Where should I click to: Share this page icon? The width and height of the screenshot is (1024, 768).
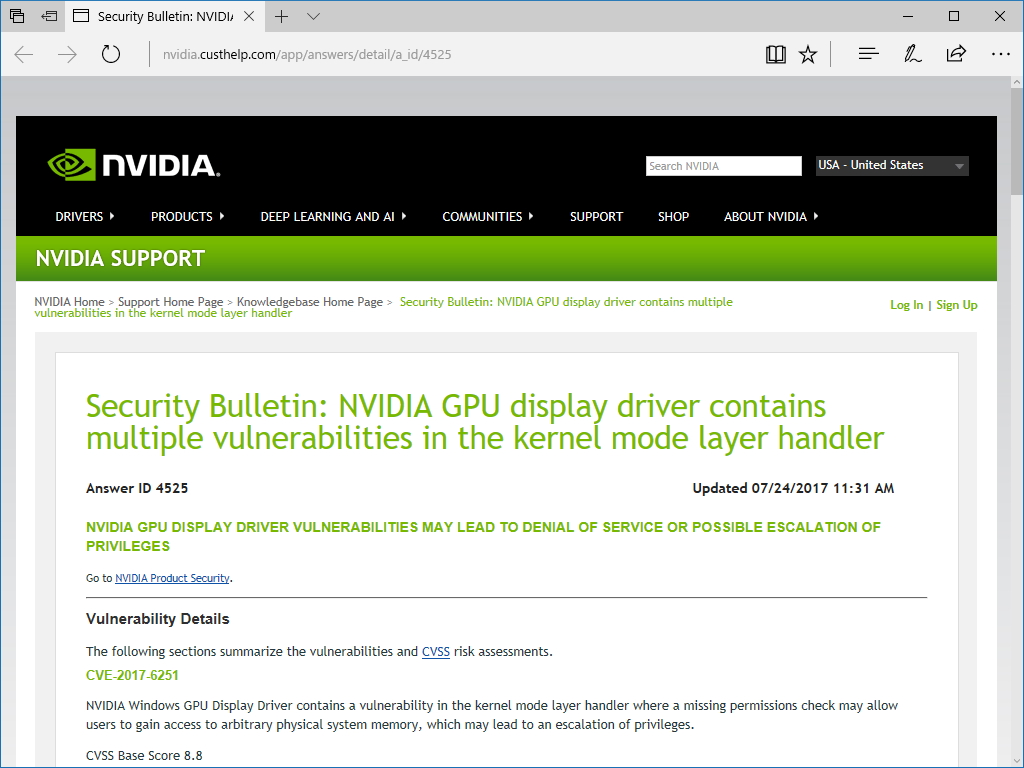click(x=956, y=54)
